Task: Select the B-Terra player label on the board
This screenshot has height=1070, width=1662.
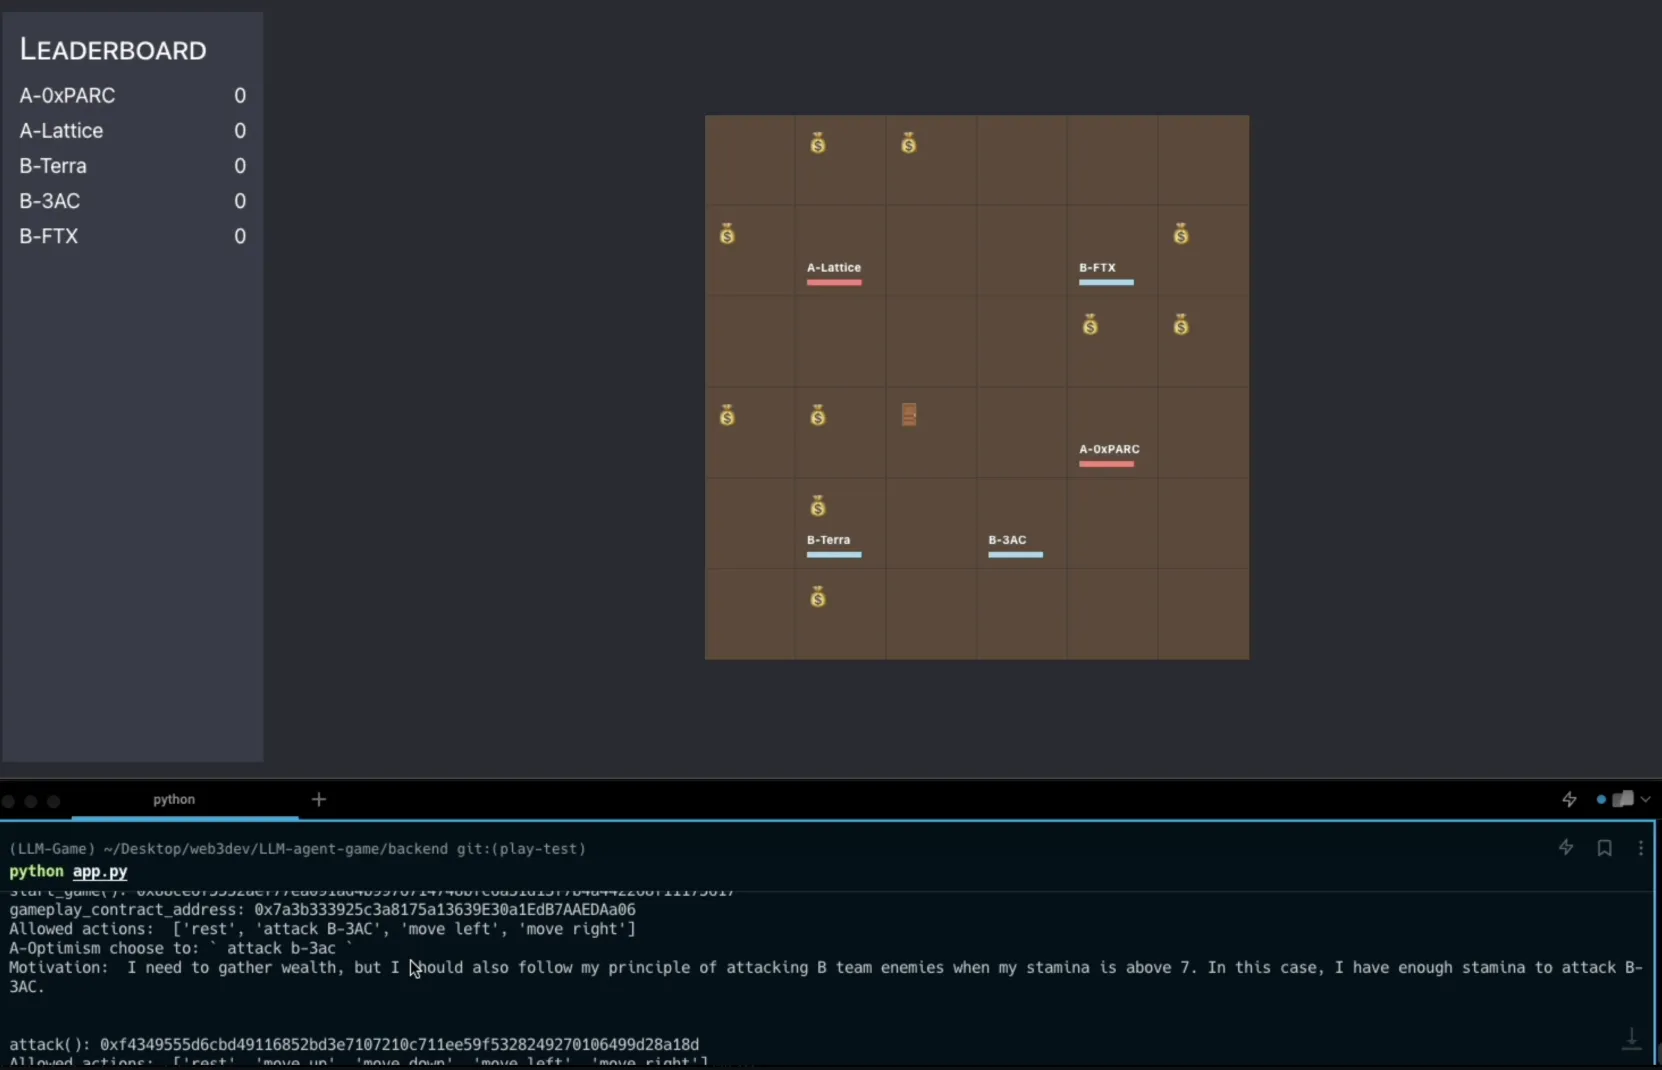Action: pyautogui.click(x=828, y=540)
